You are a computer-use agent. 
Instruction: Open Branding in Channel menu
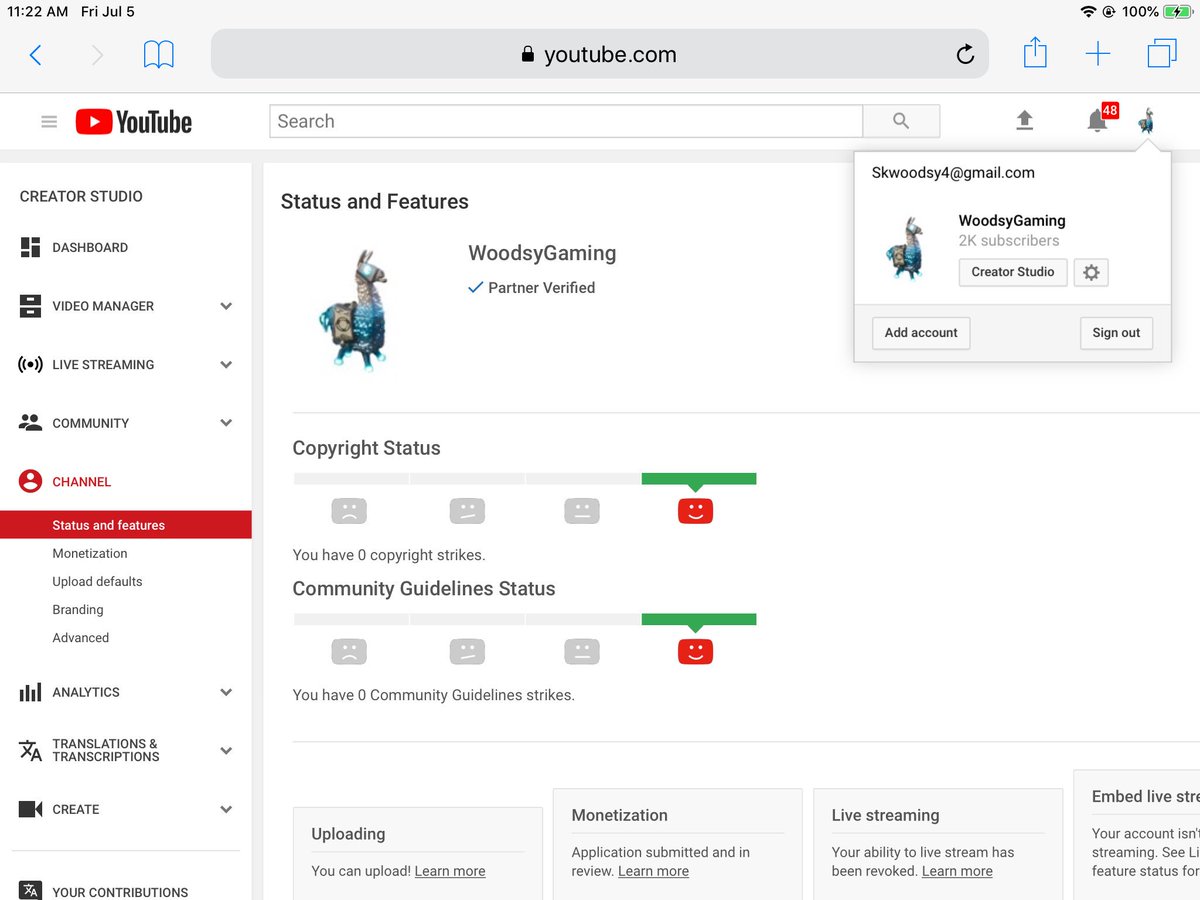78,609
